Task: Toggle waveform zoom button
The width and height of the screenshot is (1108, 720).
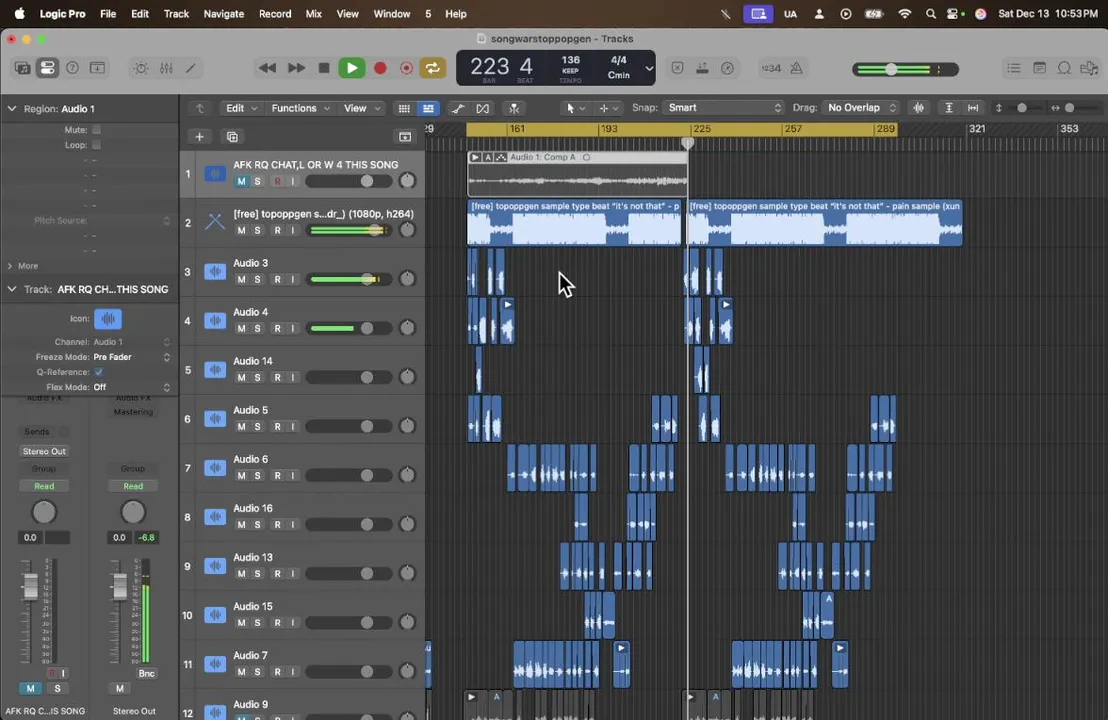Action: 919,108
